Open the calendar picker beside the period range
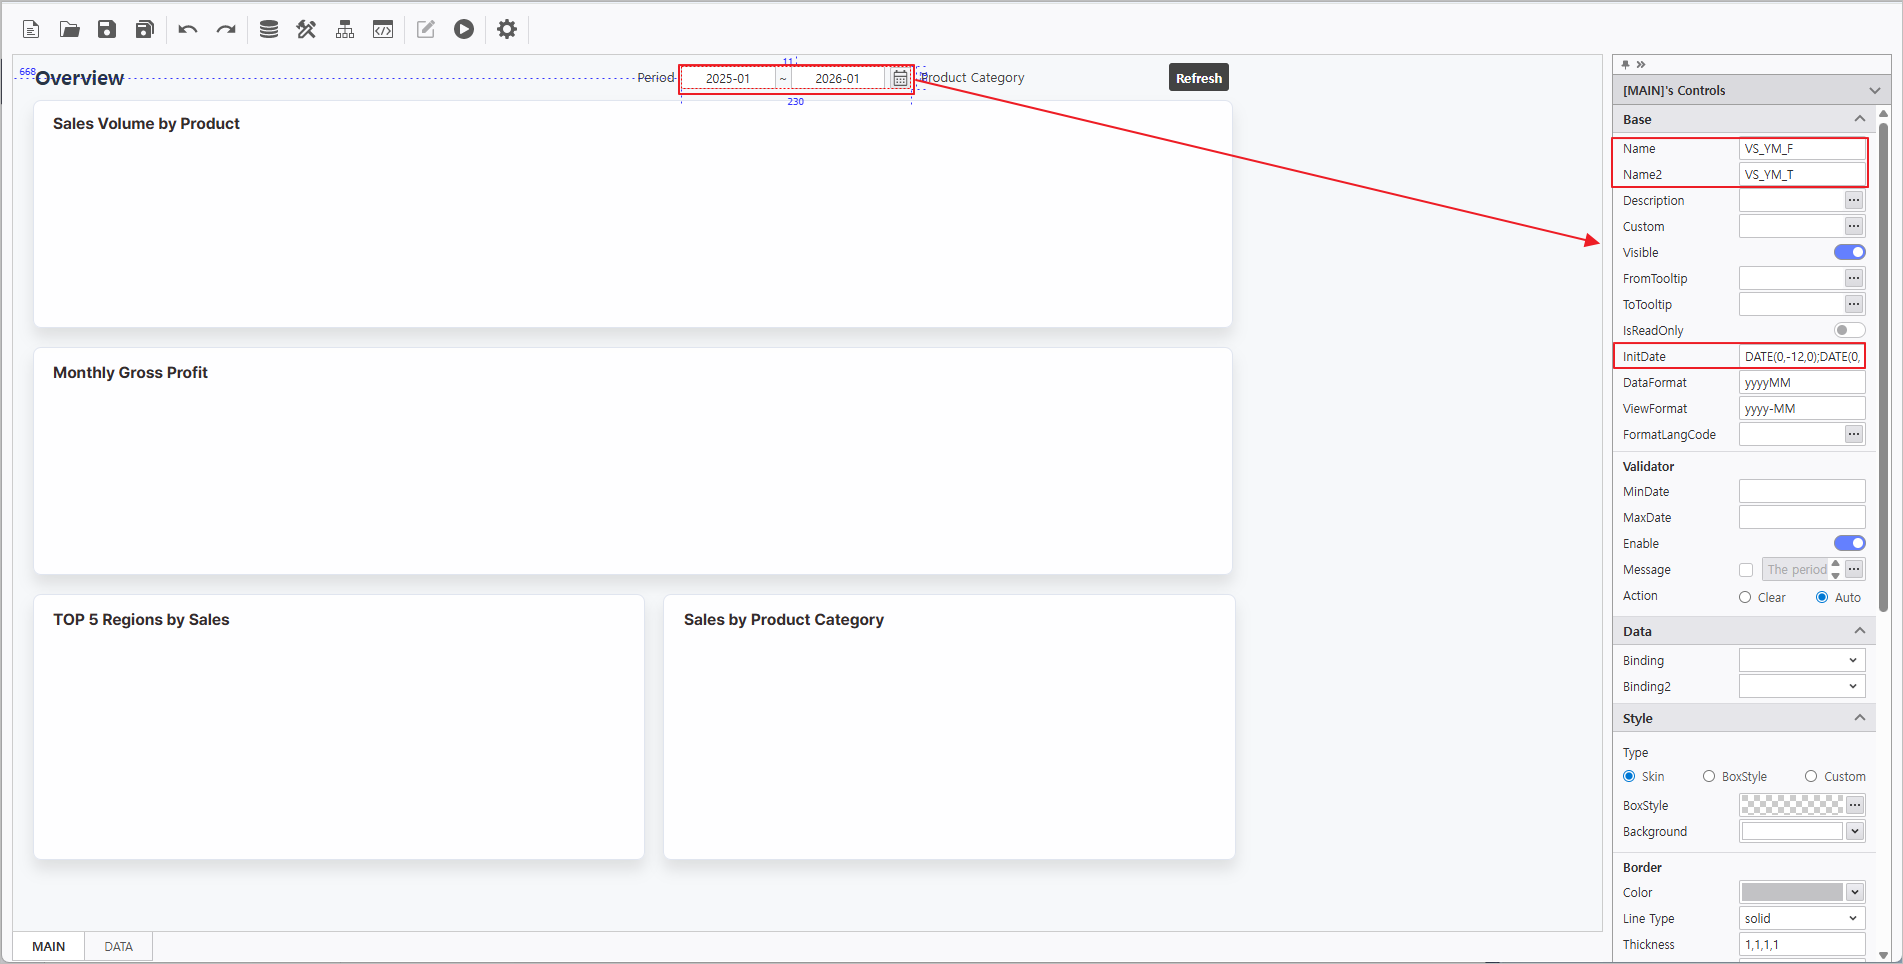The height and width of the screenshot is (964, 1903). point(900,78)
